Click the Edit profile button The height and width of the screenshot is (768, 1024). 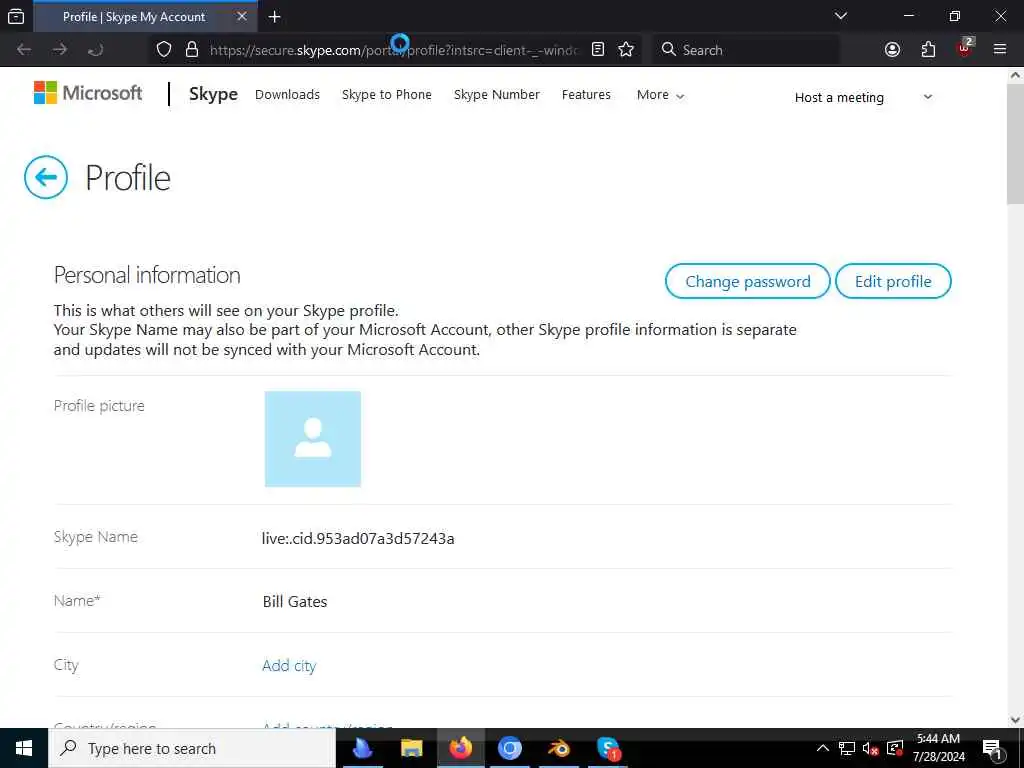pyautogui.click(x=893, y=281)
